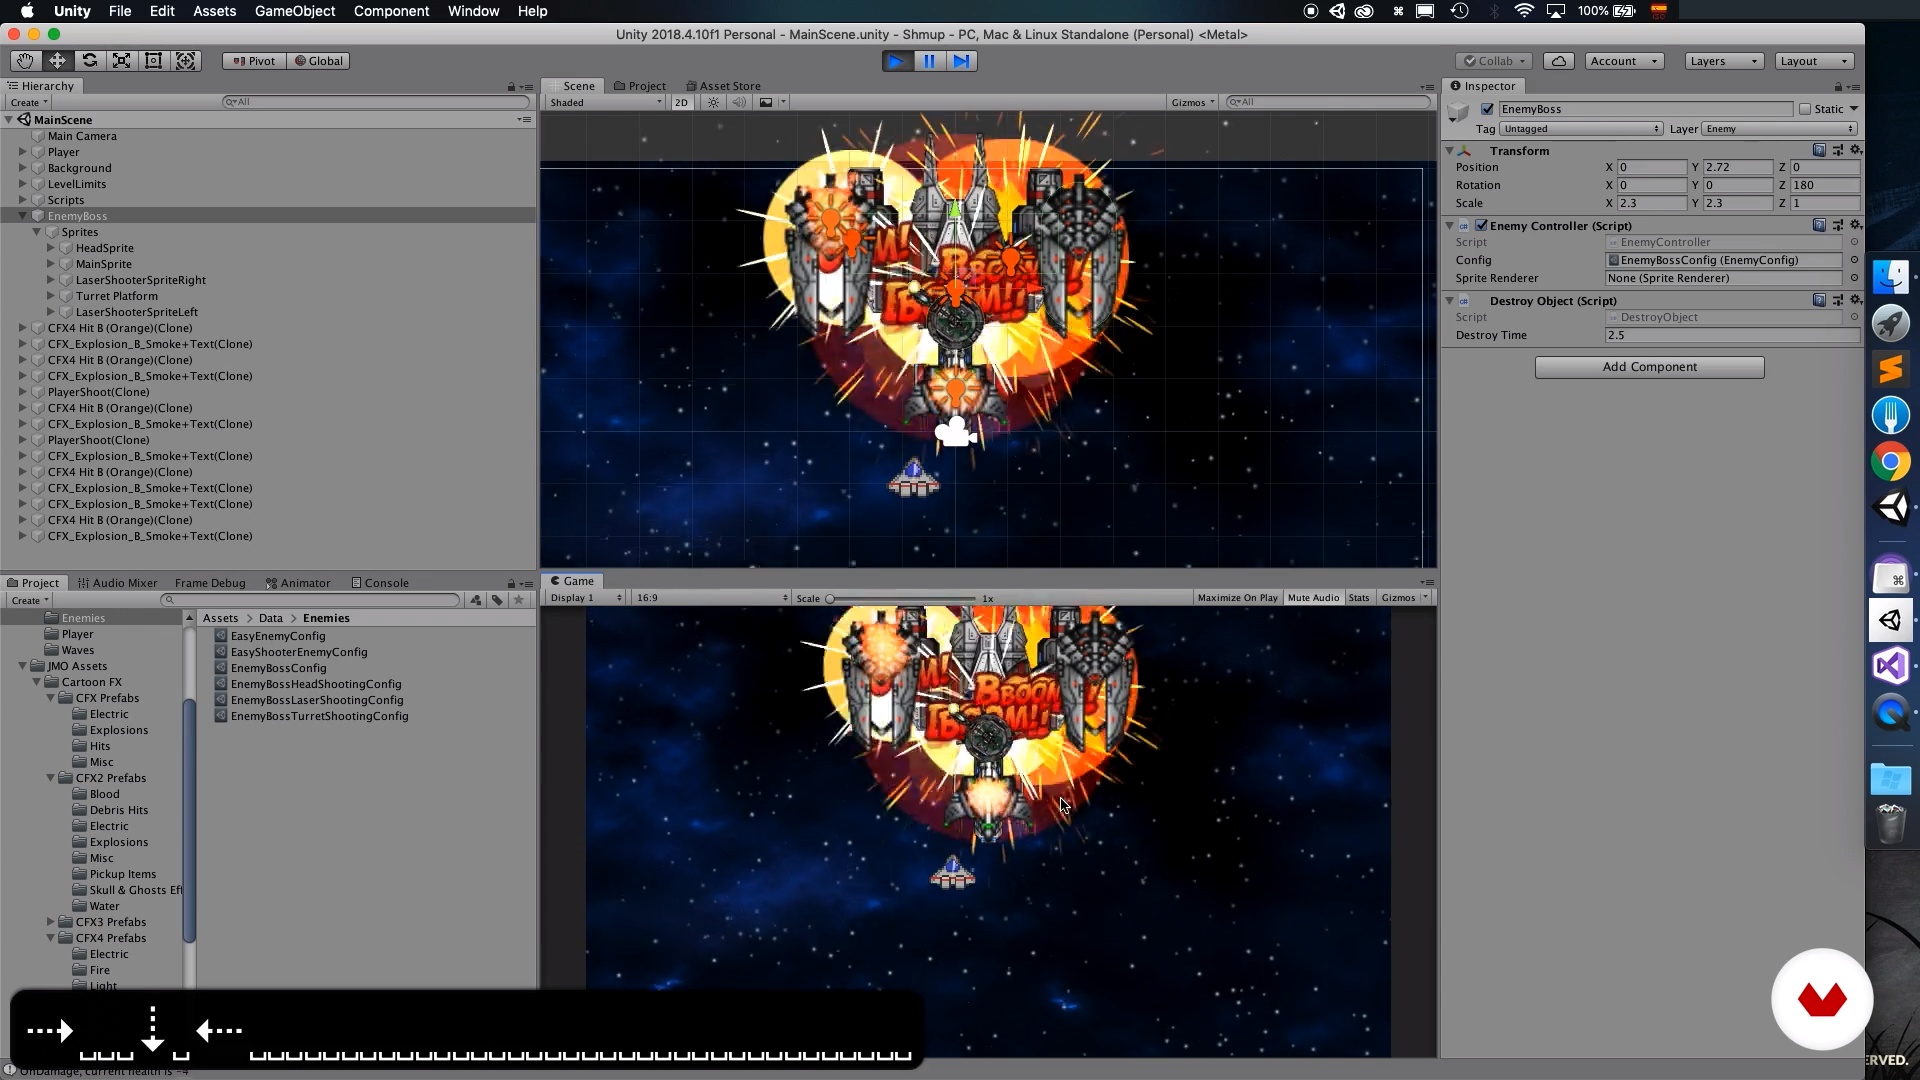Image resolution: width=1920 pixels, height=1080 pixels.
Task: Open the Account dropdown
Action: pos(1624,61)
